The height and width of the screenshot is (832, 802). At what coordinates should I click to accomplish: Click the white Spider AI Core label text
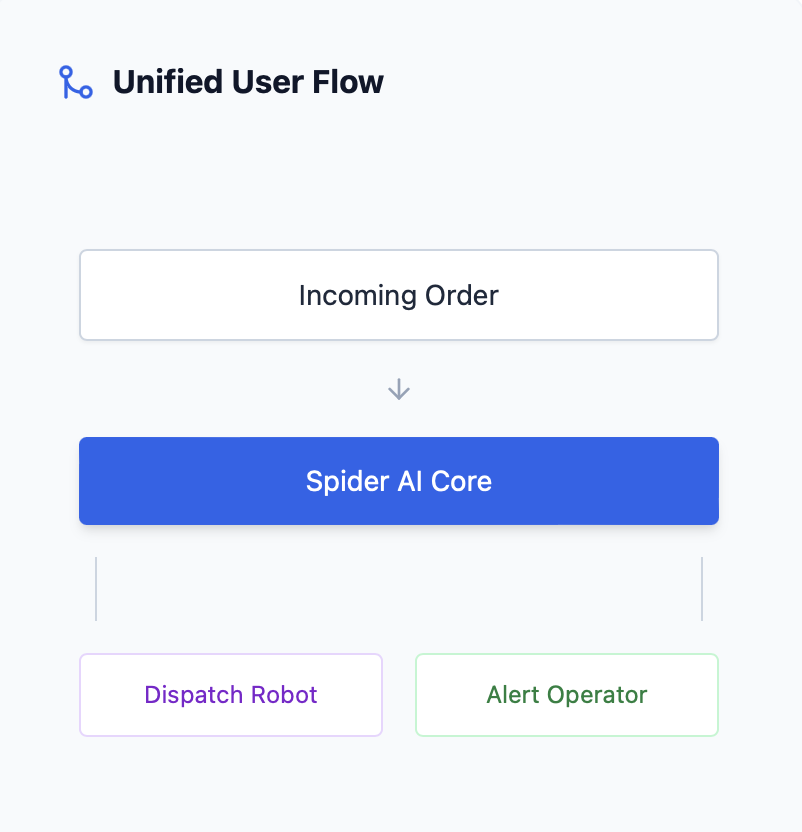pos(399,482)
